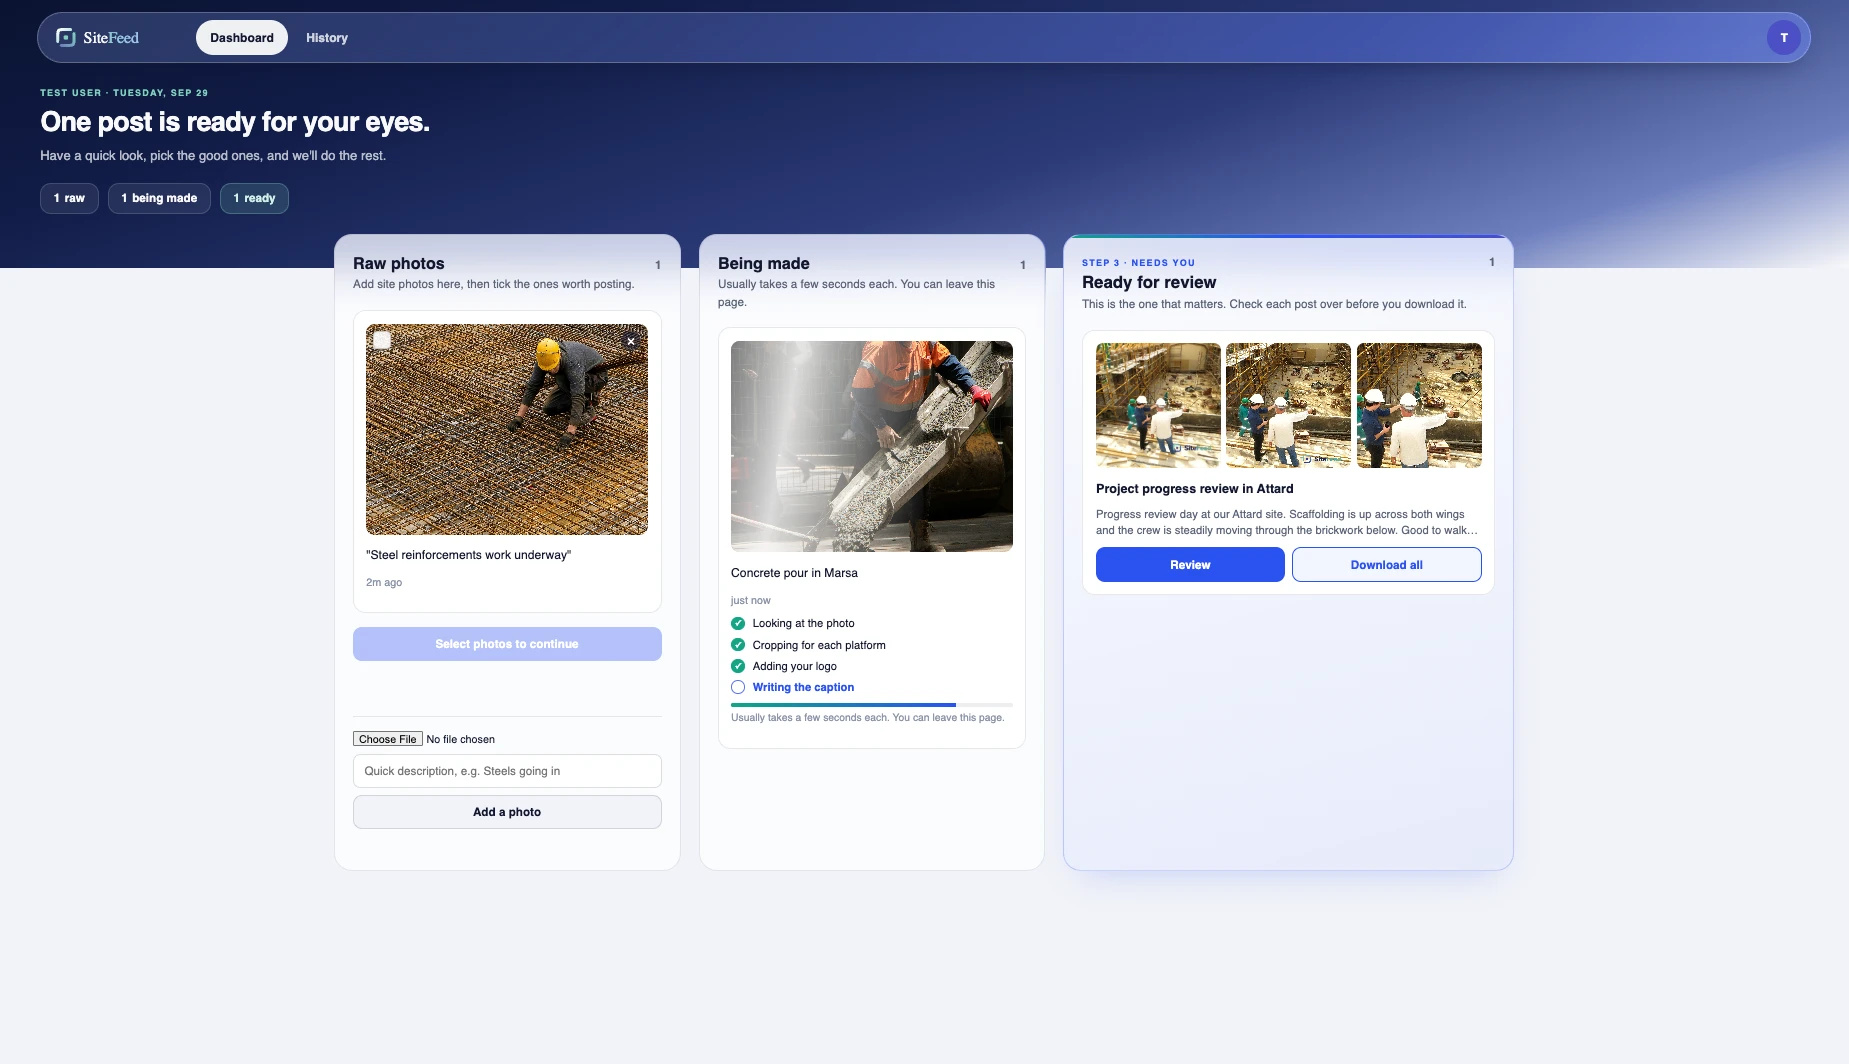The width and height of the screenshot is (1849, 1064).
Task: Click the 'Ready for review' heading
Action: (1149, 283)
